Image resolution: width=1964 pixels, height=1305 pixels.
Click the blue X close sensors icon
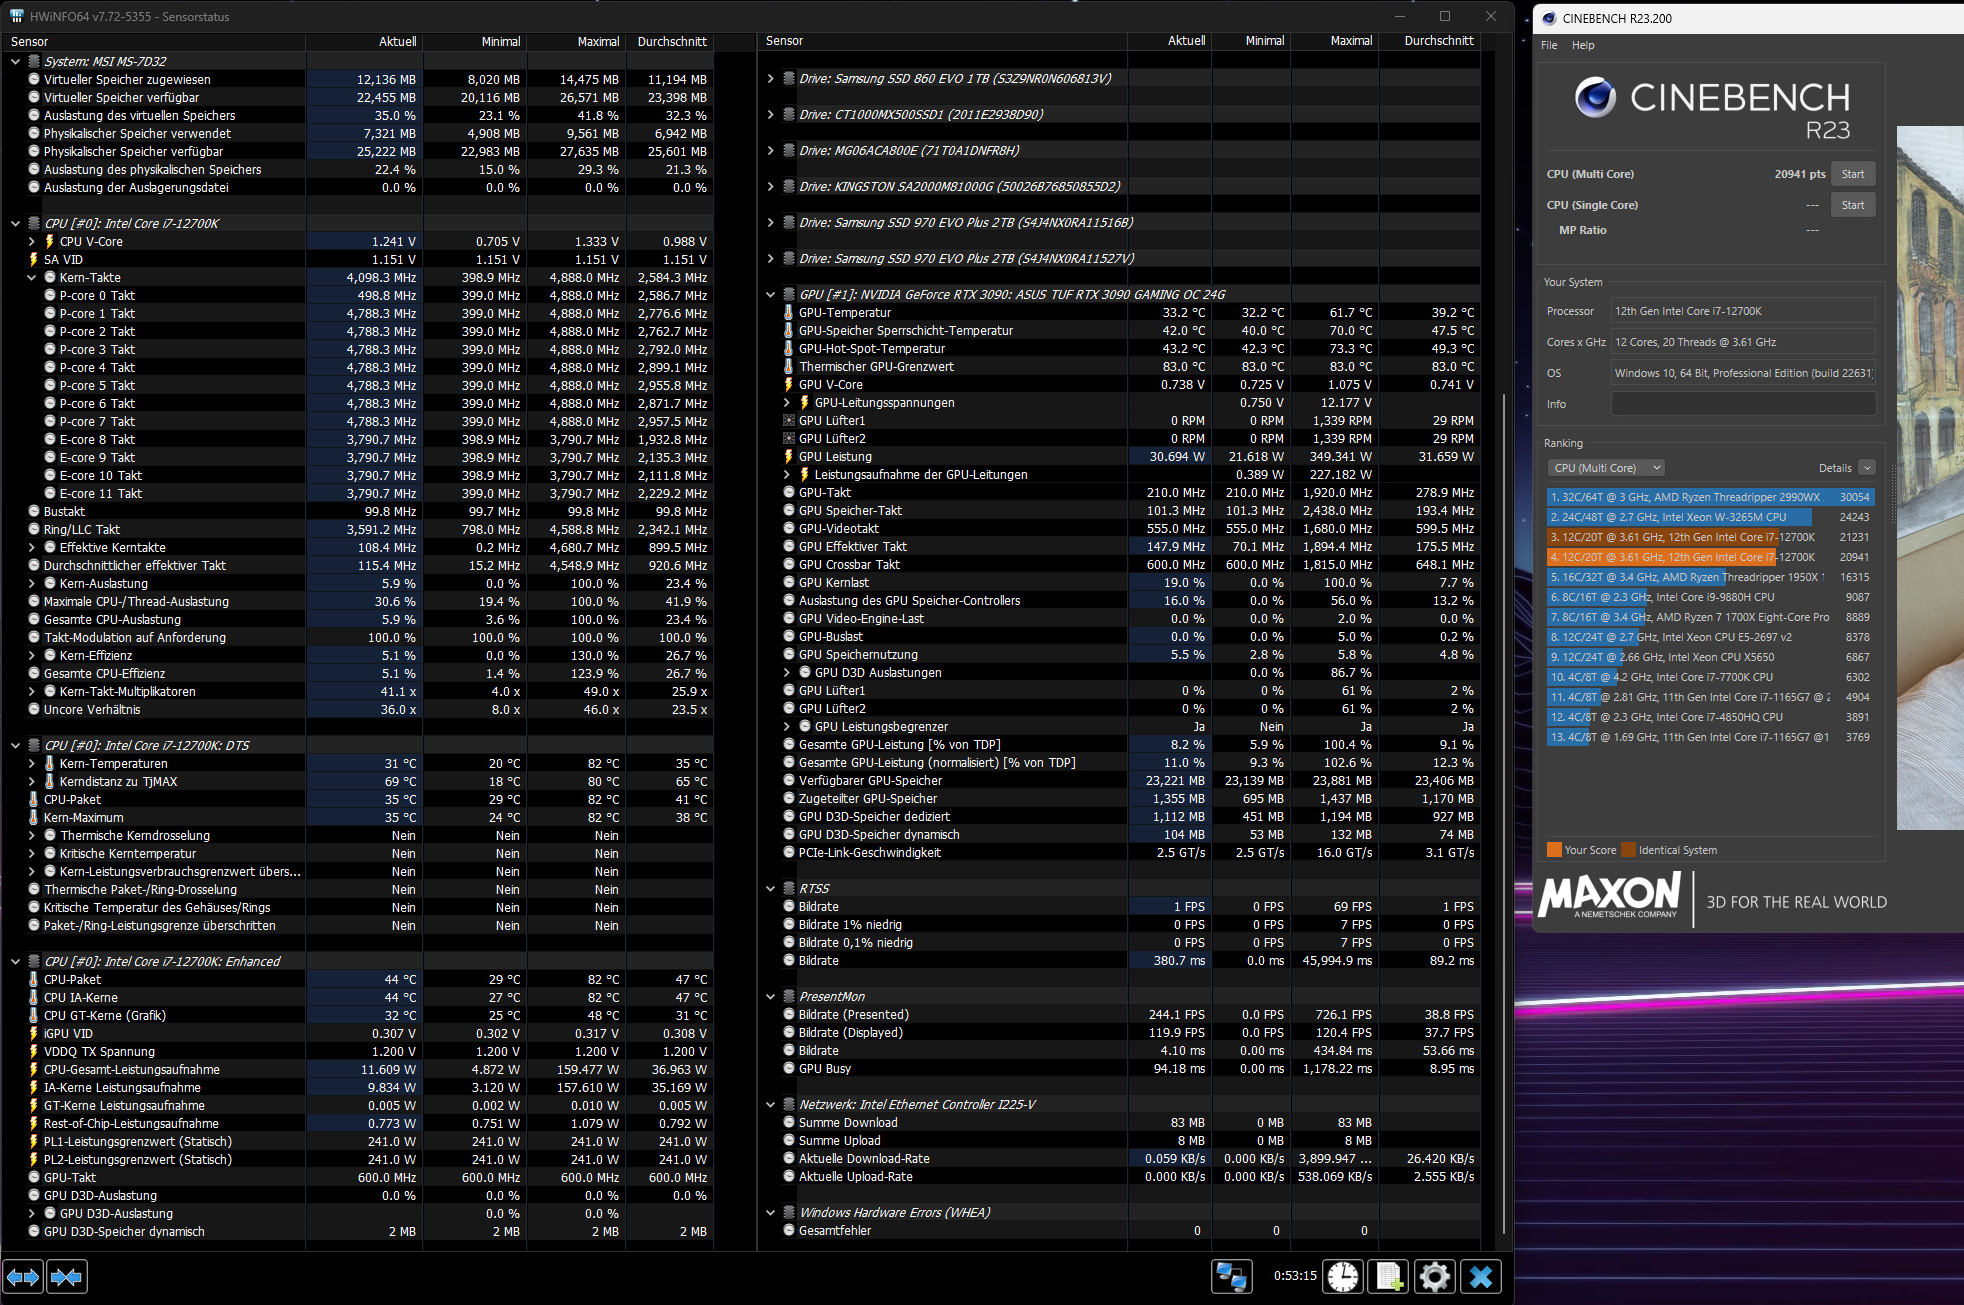click(x=1481, y=1277)
